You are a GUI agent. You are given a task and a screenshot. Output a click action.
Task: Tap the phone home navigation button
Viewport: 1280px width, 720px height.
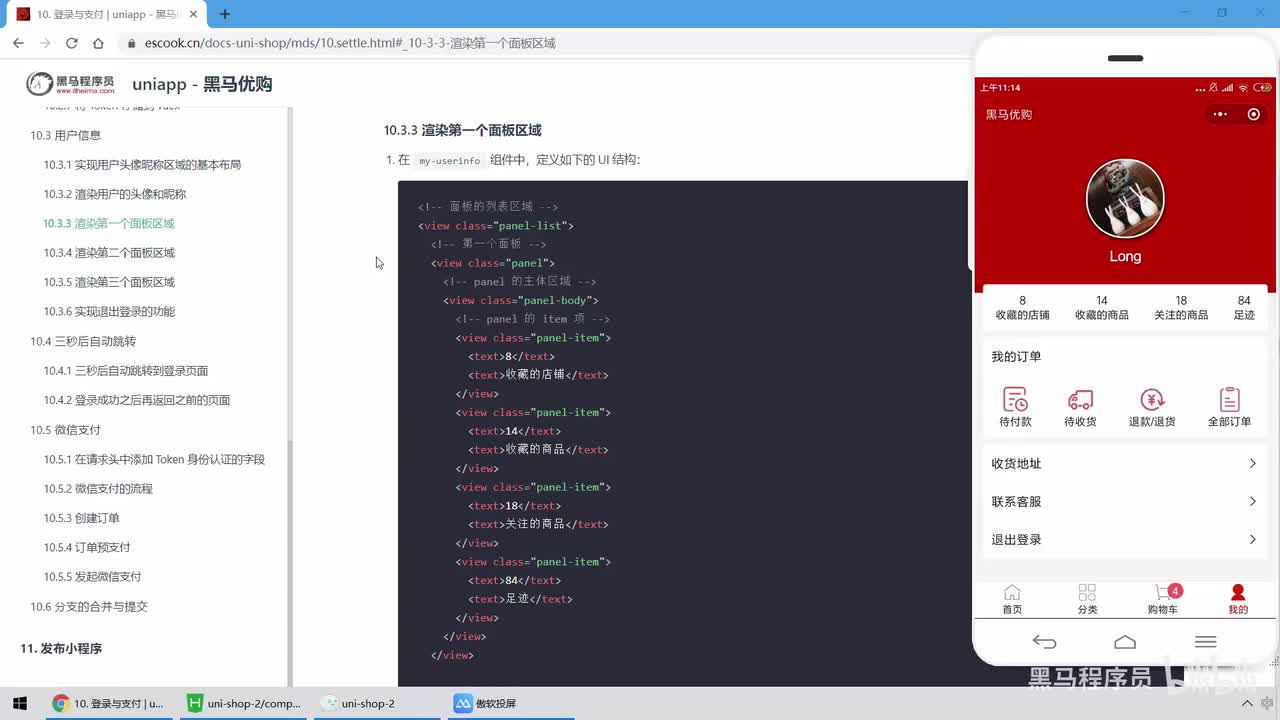click(1125, 642)
